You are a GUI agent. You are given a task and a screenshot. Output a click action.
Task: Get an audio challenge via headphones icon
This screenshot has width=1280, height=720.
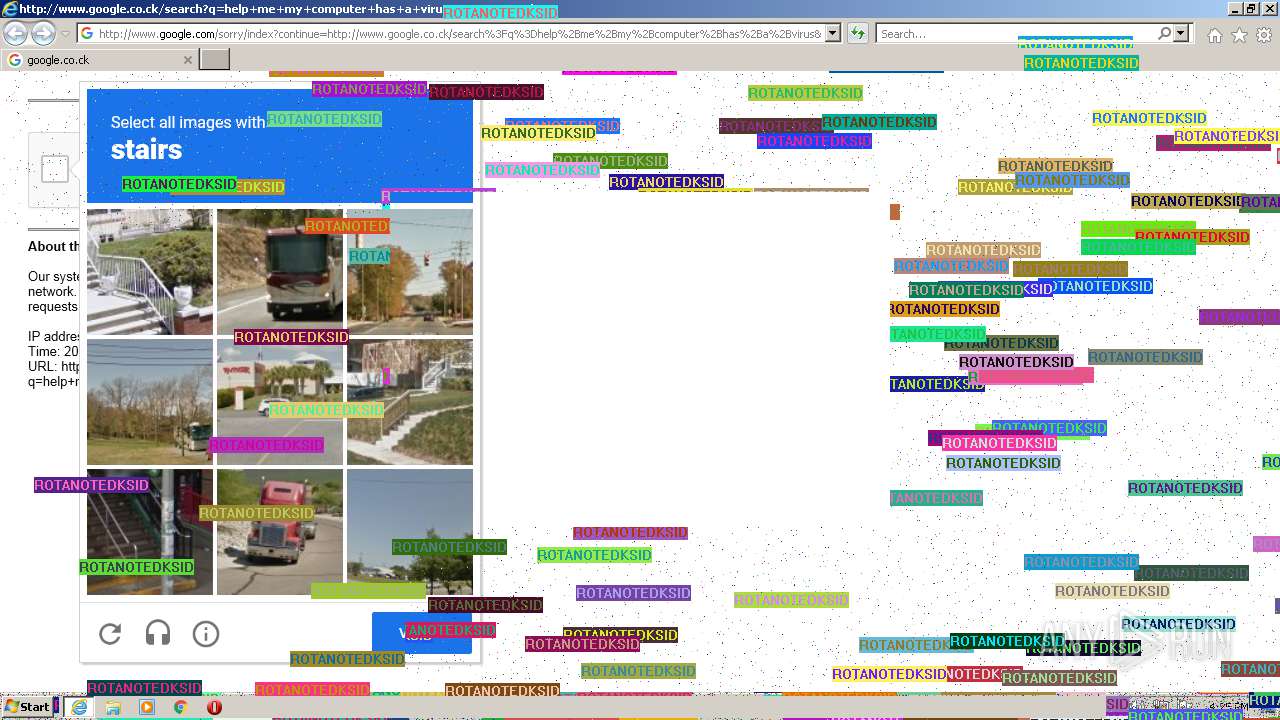[x=158, y=633]
